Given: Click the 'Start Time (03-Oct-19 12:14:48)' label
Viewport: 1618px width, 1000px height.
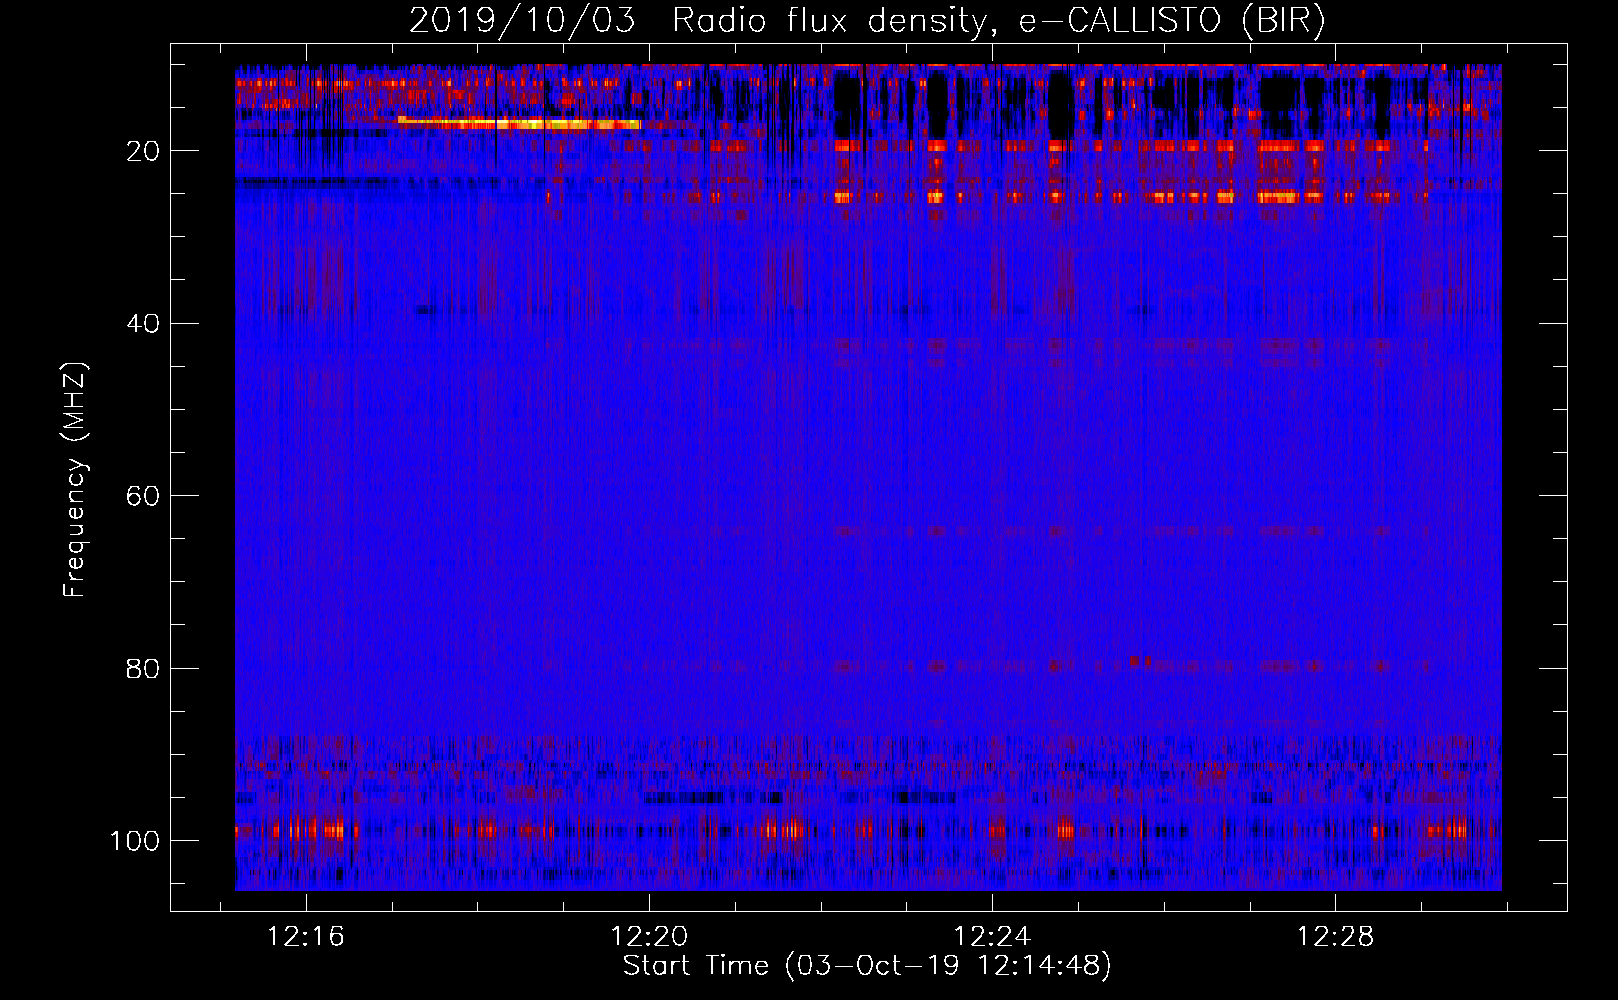Looking at the screenshot, I should point(867,966).
